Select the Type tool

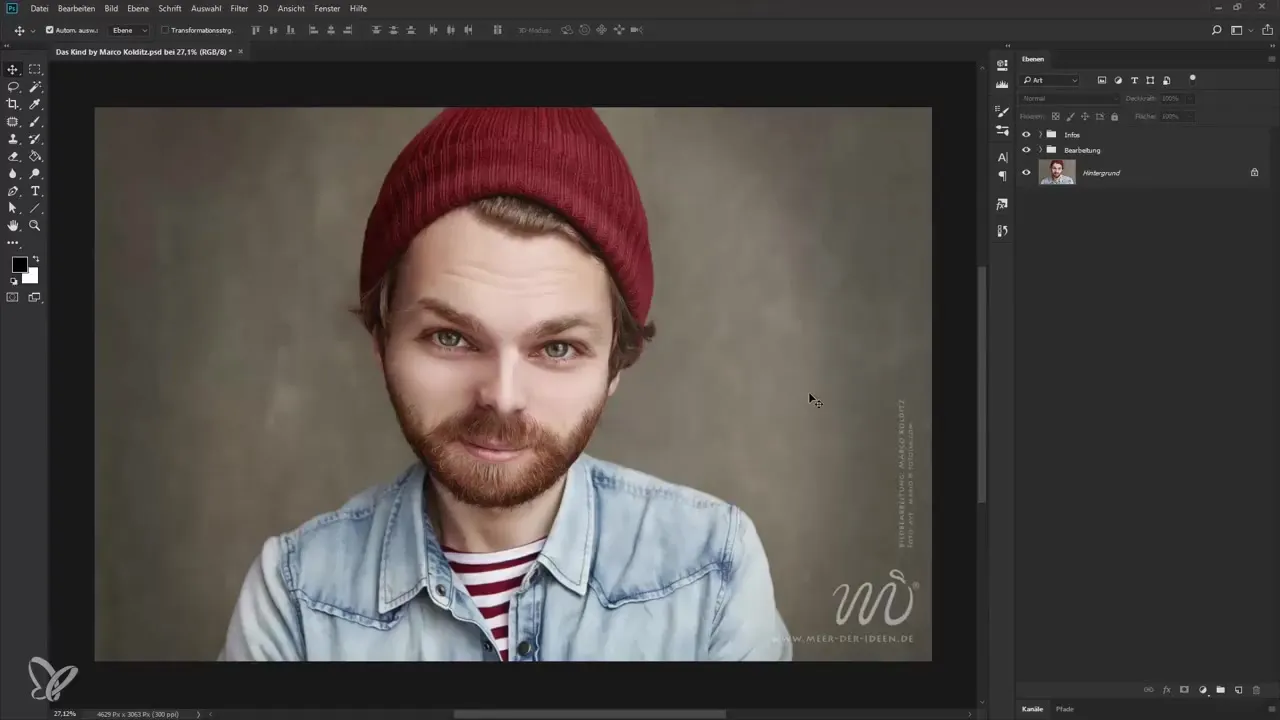(35, 191)
